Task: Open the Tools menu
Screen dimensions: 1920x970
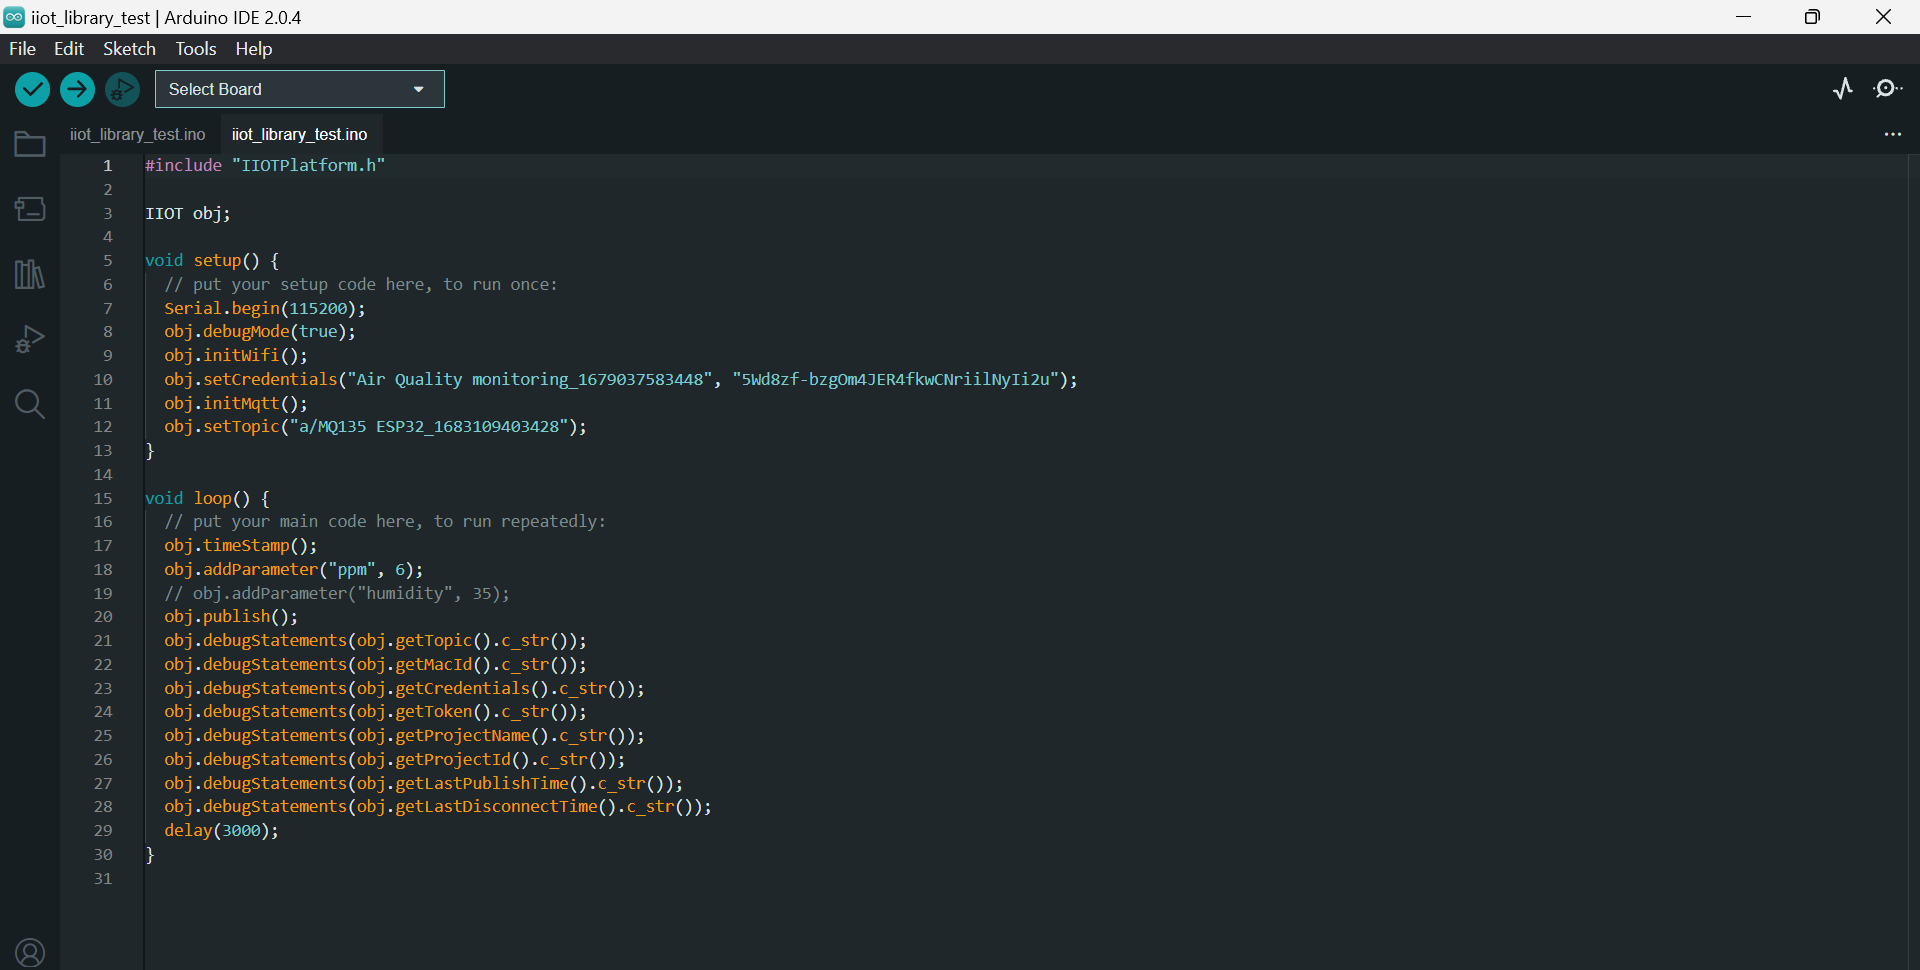Action: 195,49
